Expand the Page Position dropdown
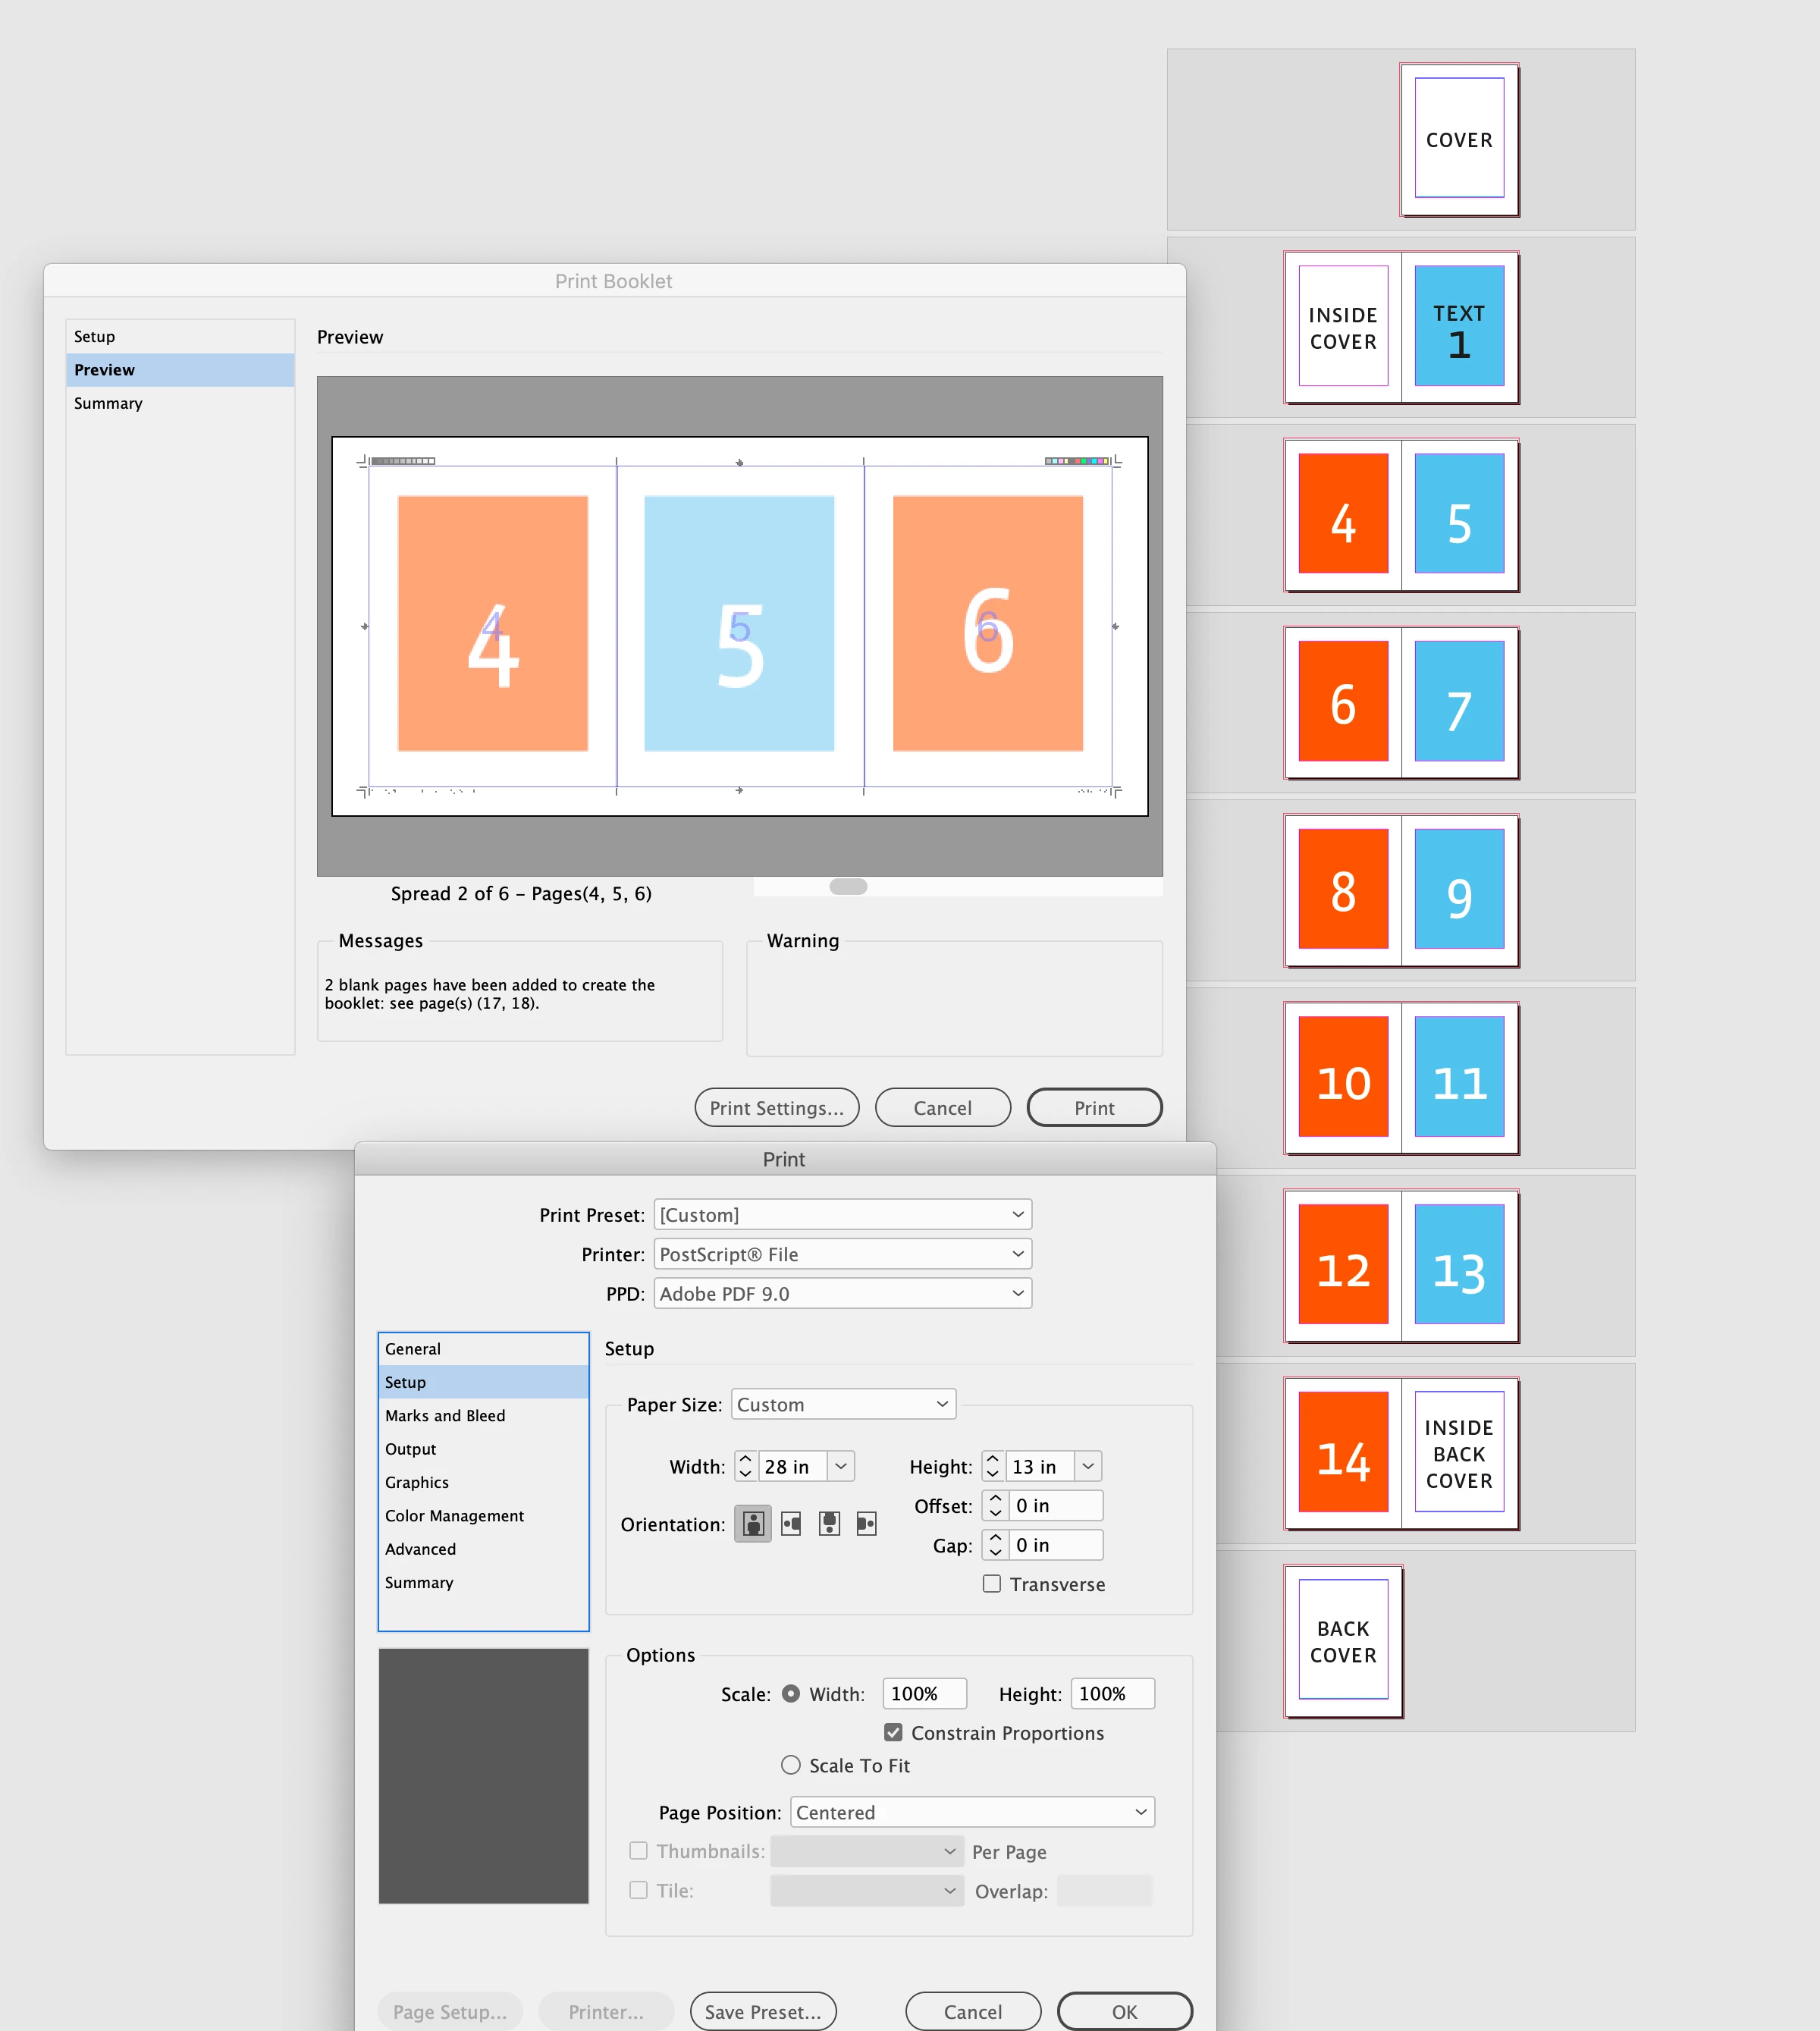The image size is (1820, 2031). pos(972,1812)
